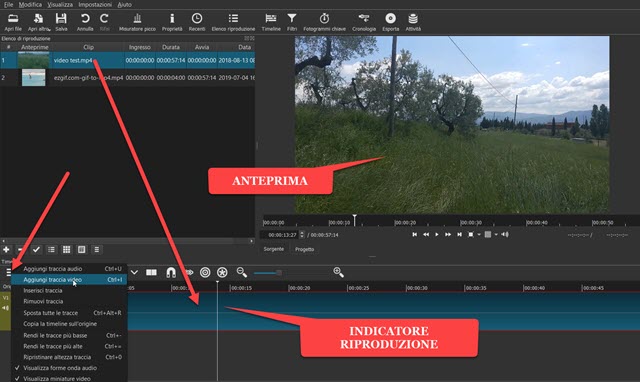The image size is (640, 382).
Task: Open the Proprietà panel
Action: pyautogui.click(x=172, y=22)
